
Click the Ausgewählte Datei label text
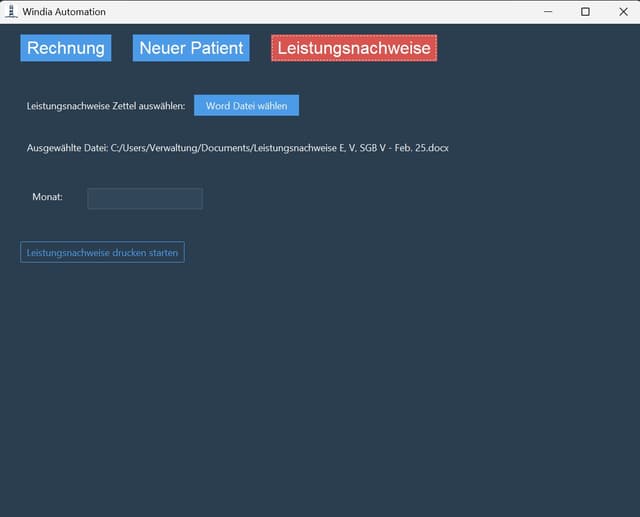67,148
